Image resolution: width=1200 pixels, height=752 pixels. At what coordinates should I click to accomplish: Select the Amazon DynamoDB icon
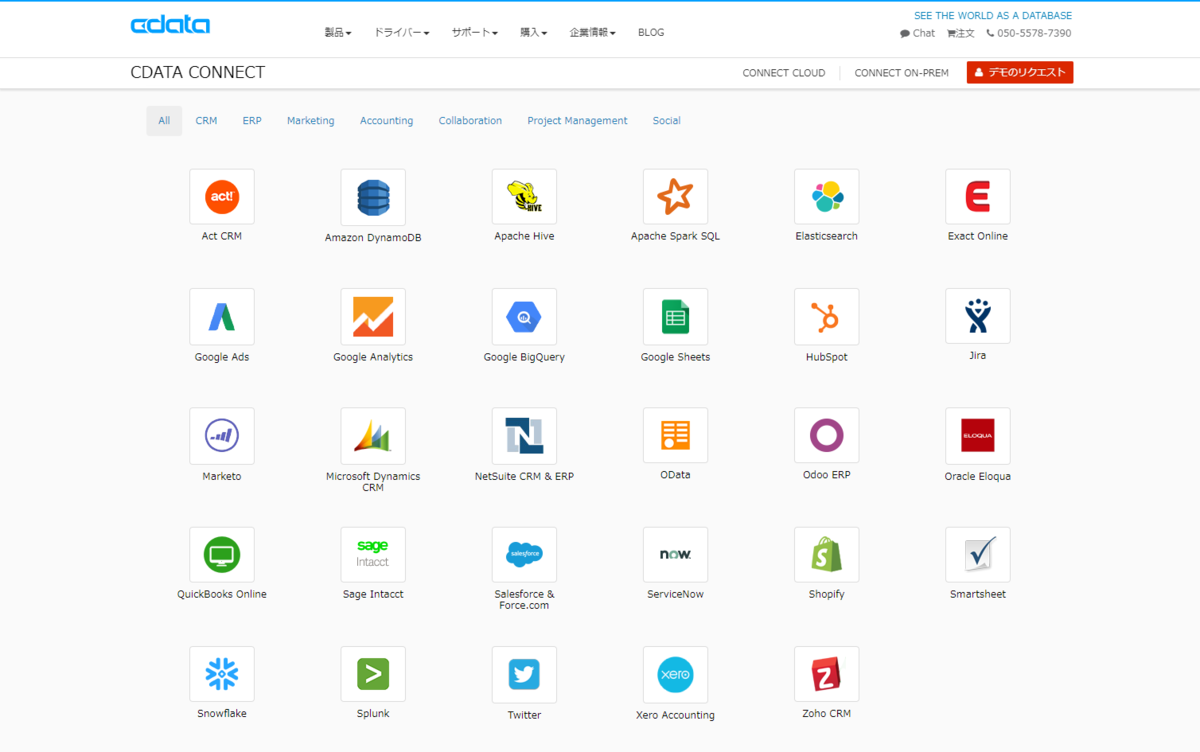[373, 197]
